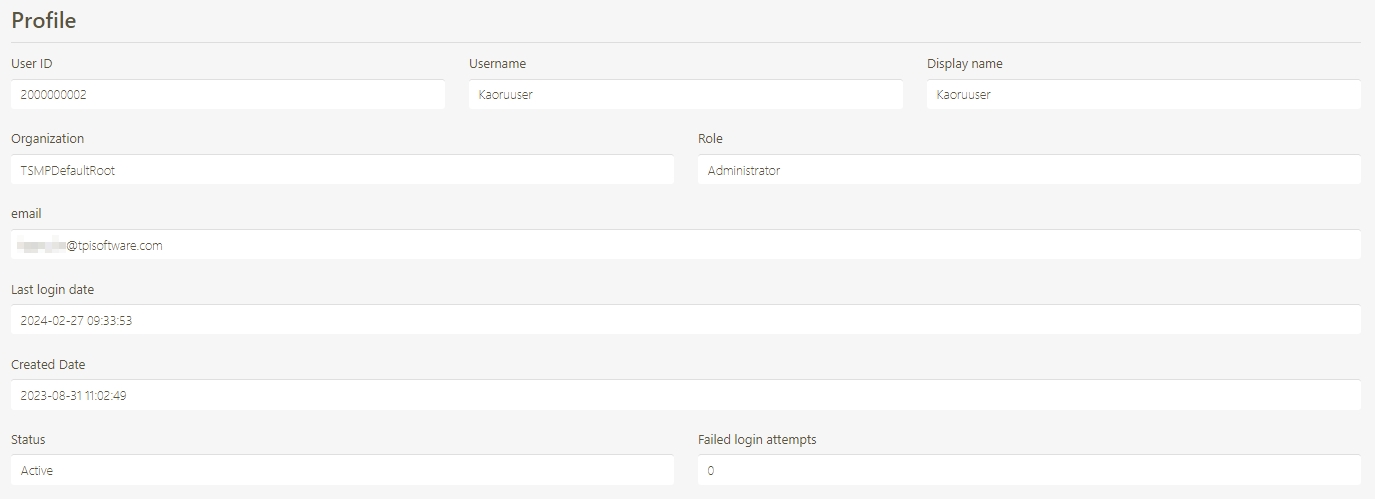The image size is (1375, 499).
Task: Click the Profile page heading
Action: [x=44, y=20]
